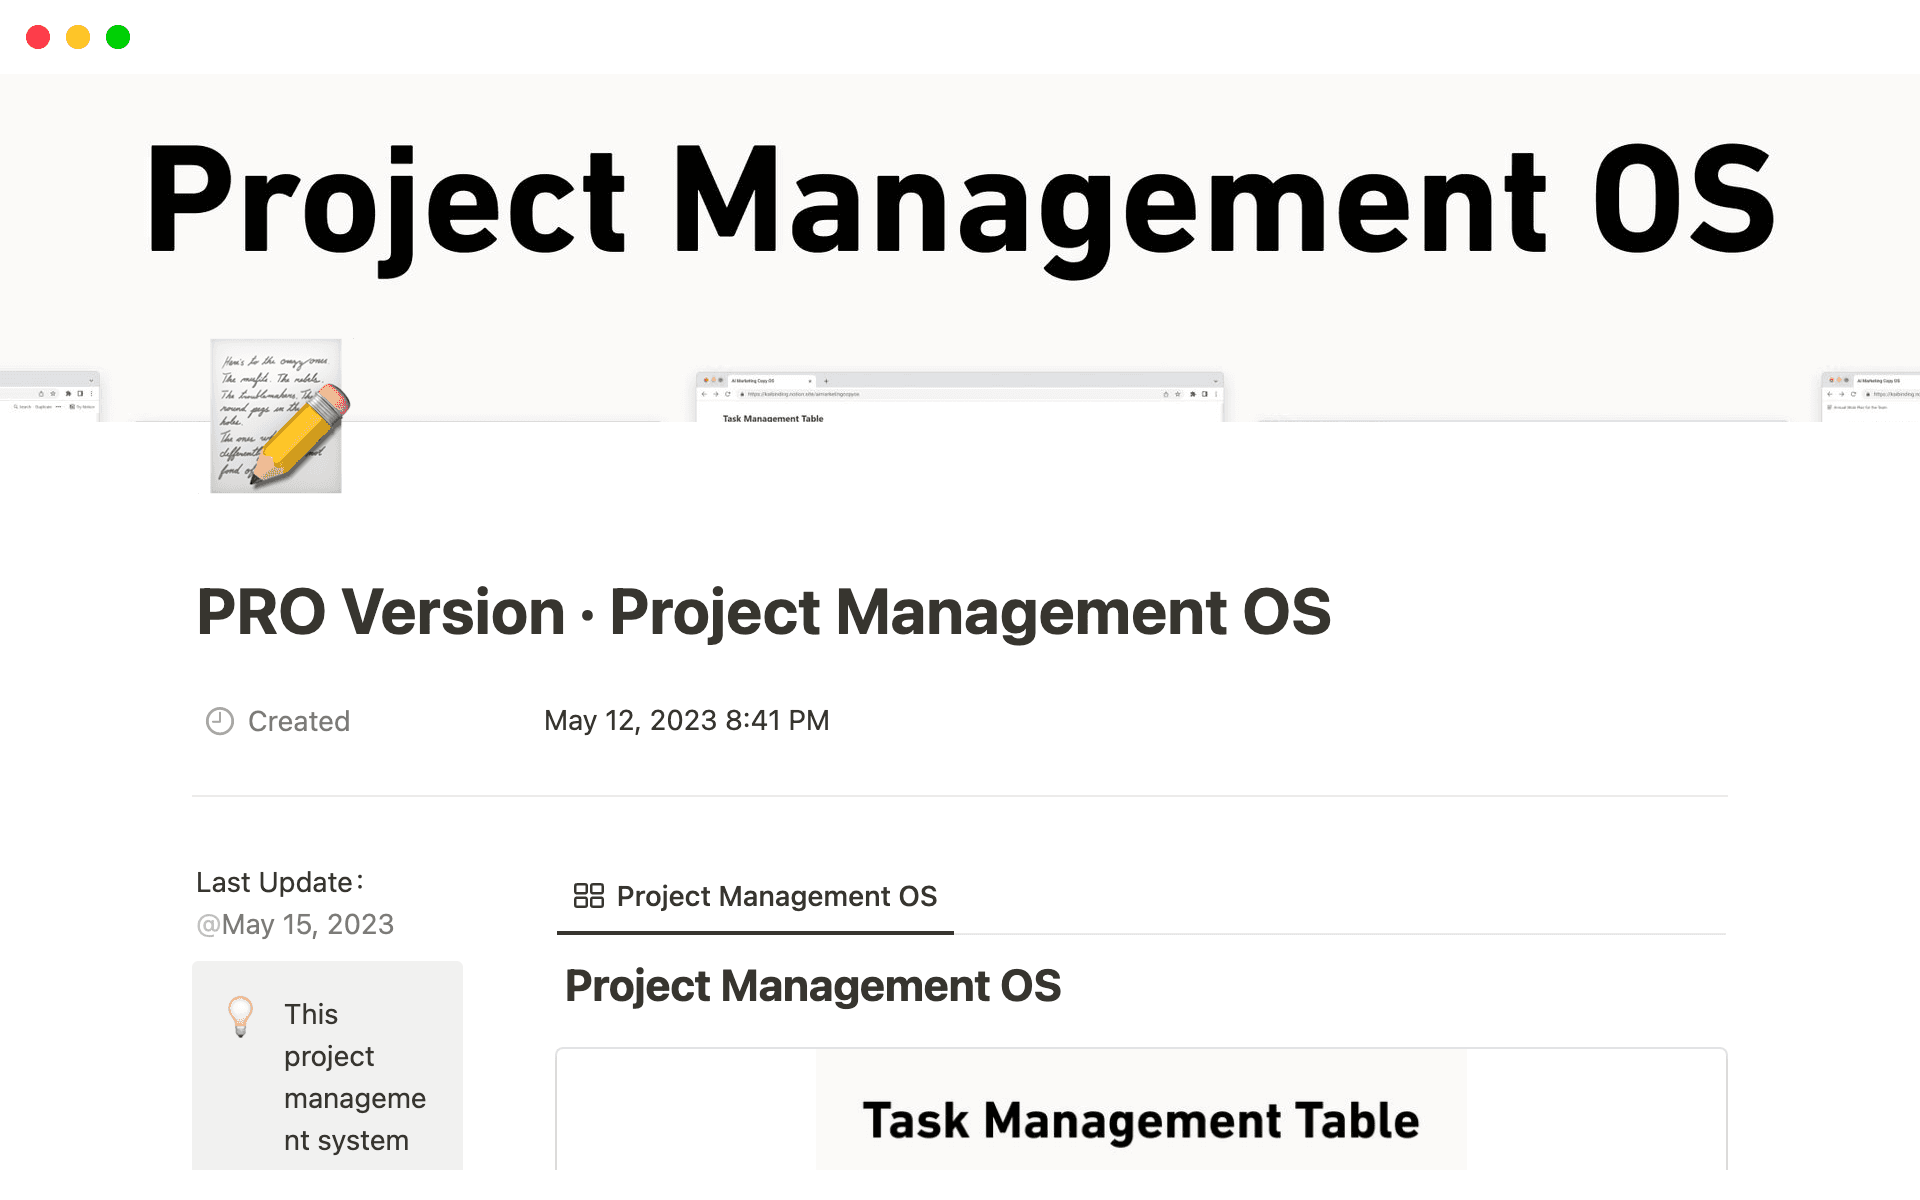1920x1200 pixels.
Task: Click the callout text about this project management system
Action: (x=355, y=1077)
